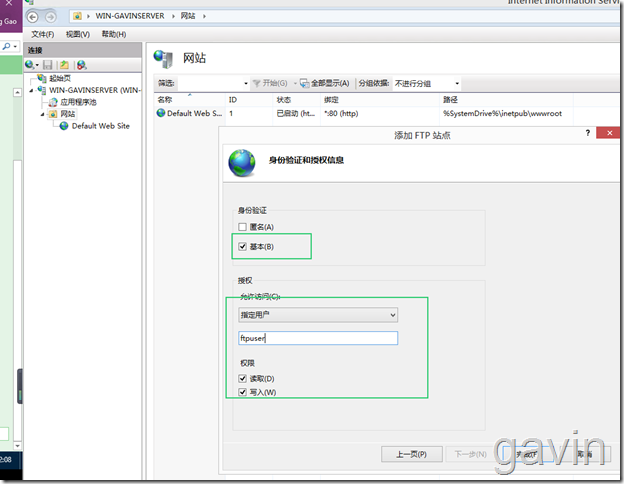624x484 pixels.
Task: Click the back navigation arrow icon
Action: pyautogui.click(x=33, y=17)
